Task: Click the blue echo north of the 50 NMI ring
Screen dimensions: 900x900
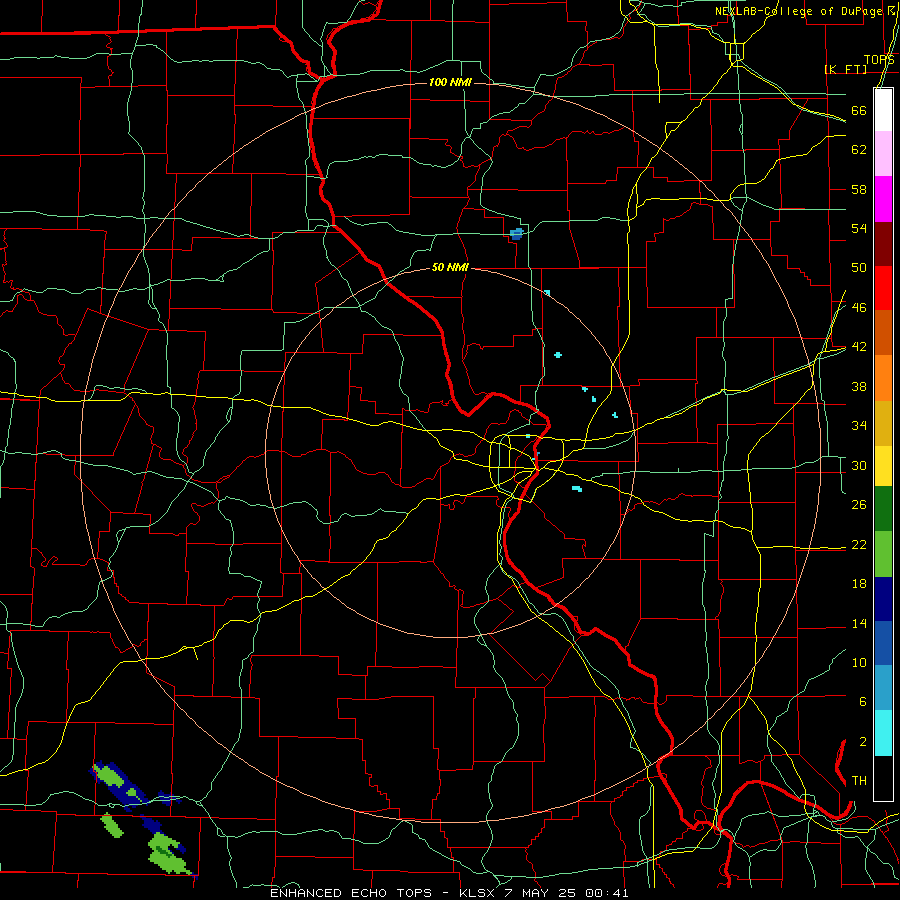Action: click(517, 234)
